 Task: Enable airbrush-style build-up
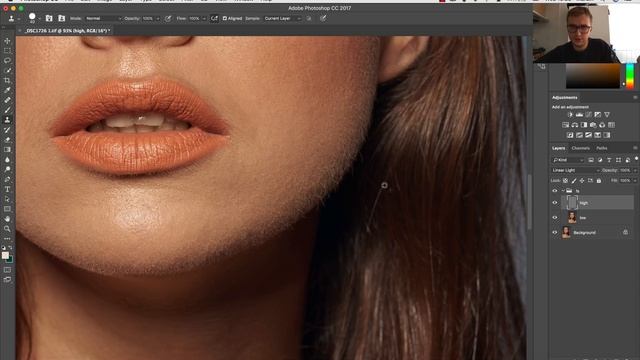pos(214,18)
